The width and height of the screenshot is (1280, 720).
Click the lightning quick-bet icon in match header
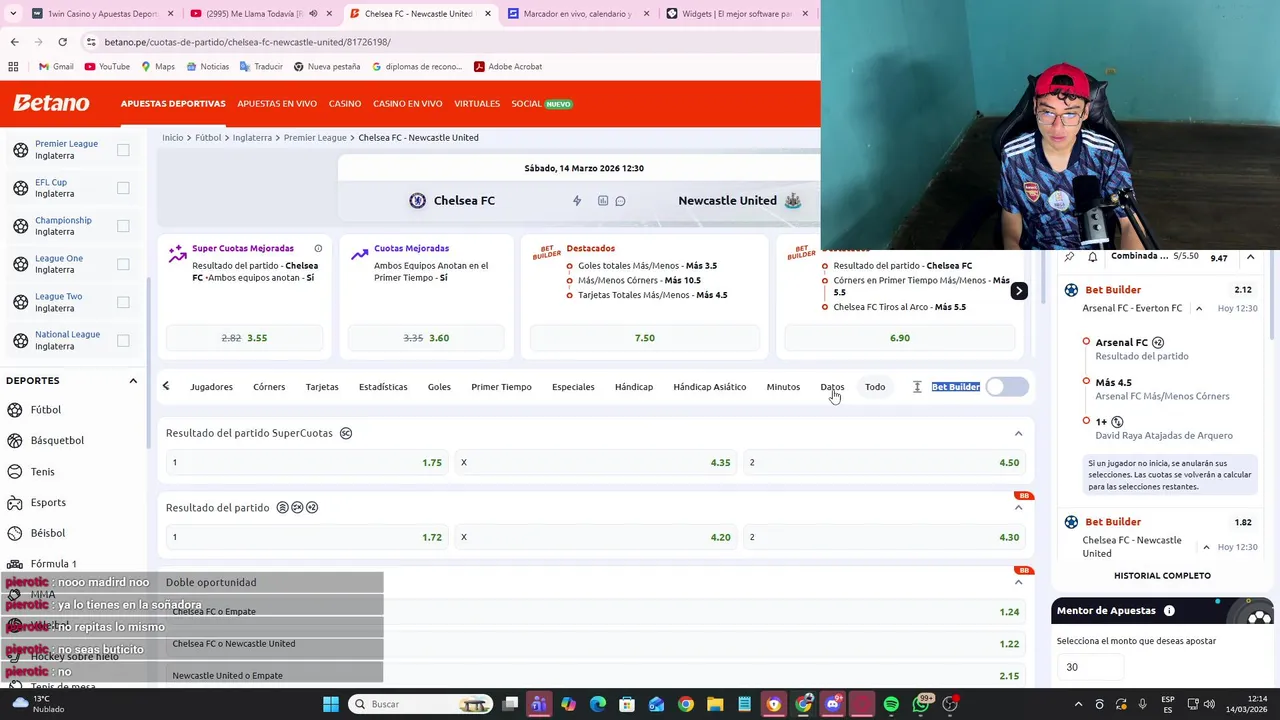coord(577,201)
